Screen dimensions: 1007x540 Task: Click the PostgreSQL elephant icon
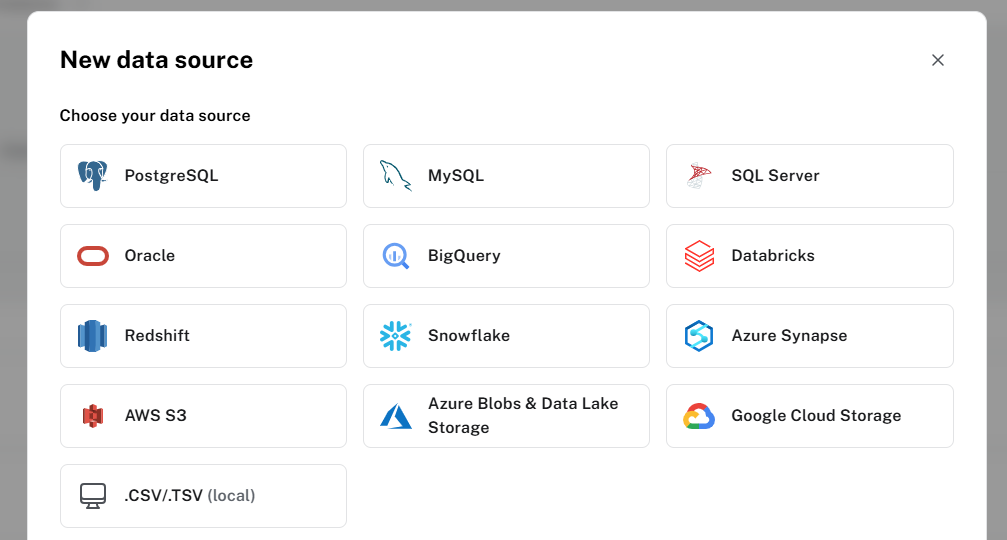[x=93, y=176]
